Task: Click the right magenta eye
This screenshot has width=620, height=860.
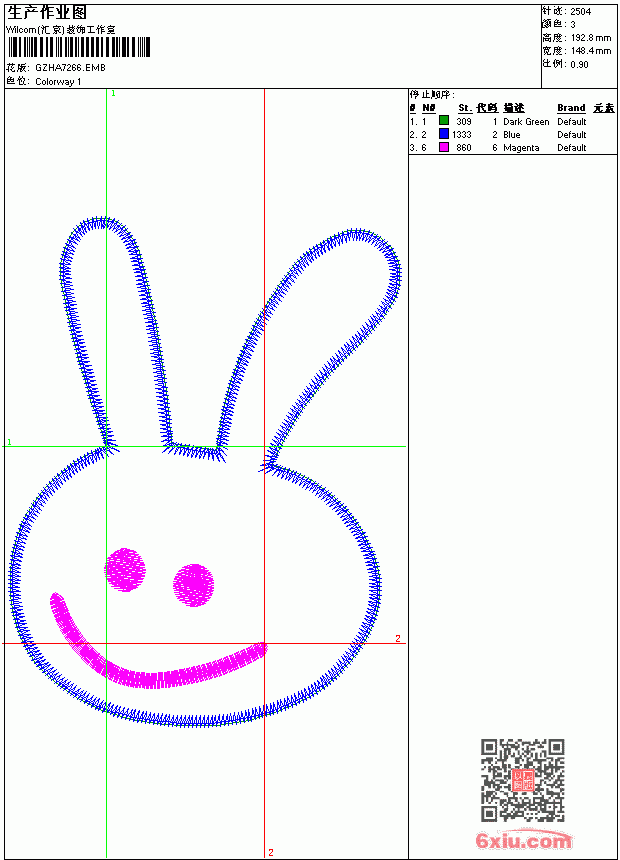Action: tap(194, 585)
